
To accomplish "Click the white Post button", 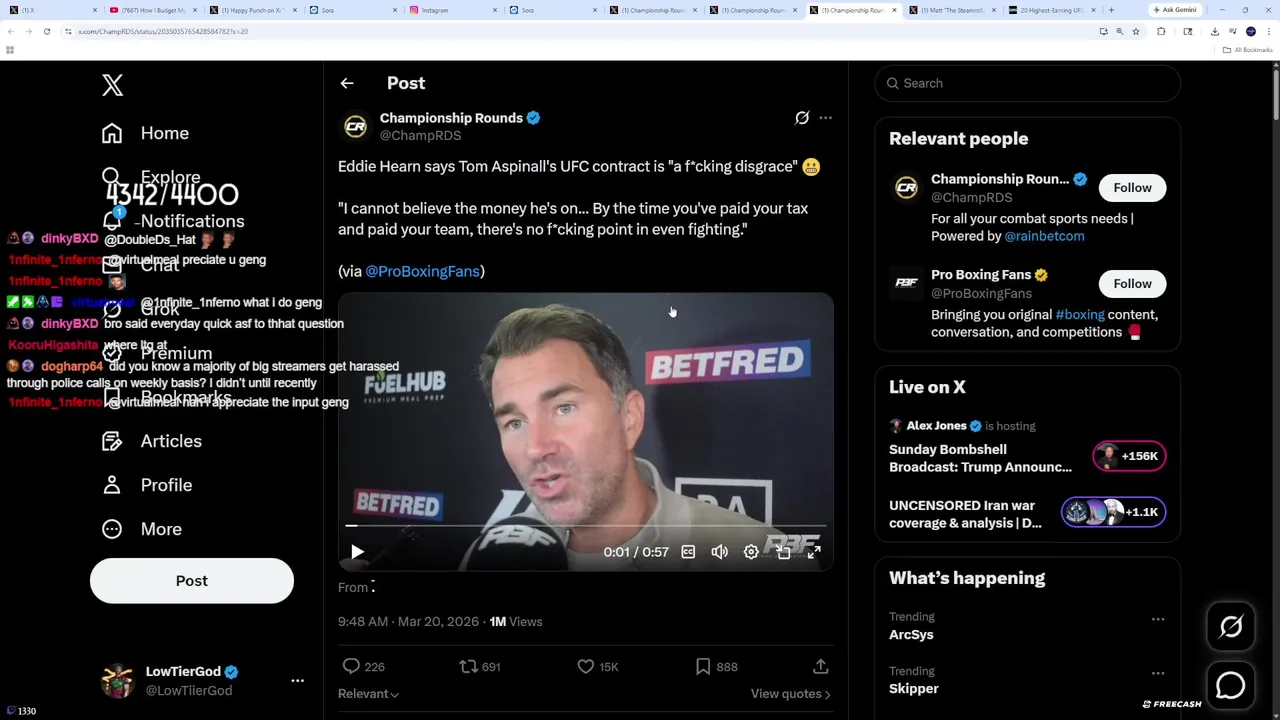I will (192, 581).
